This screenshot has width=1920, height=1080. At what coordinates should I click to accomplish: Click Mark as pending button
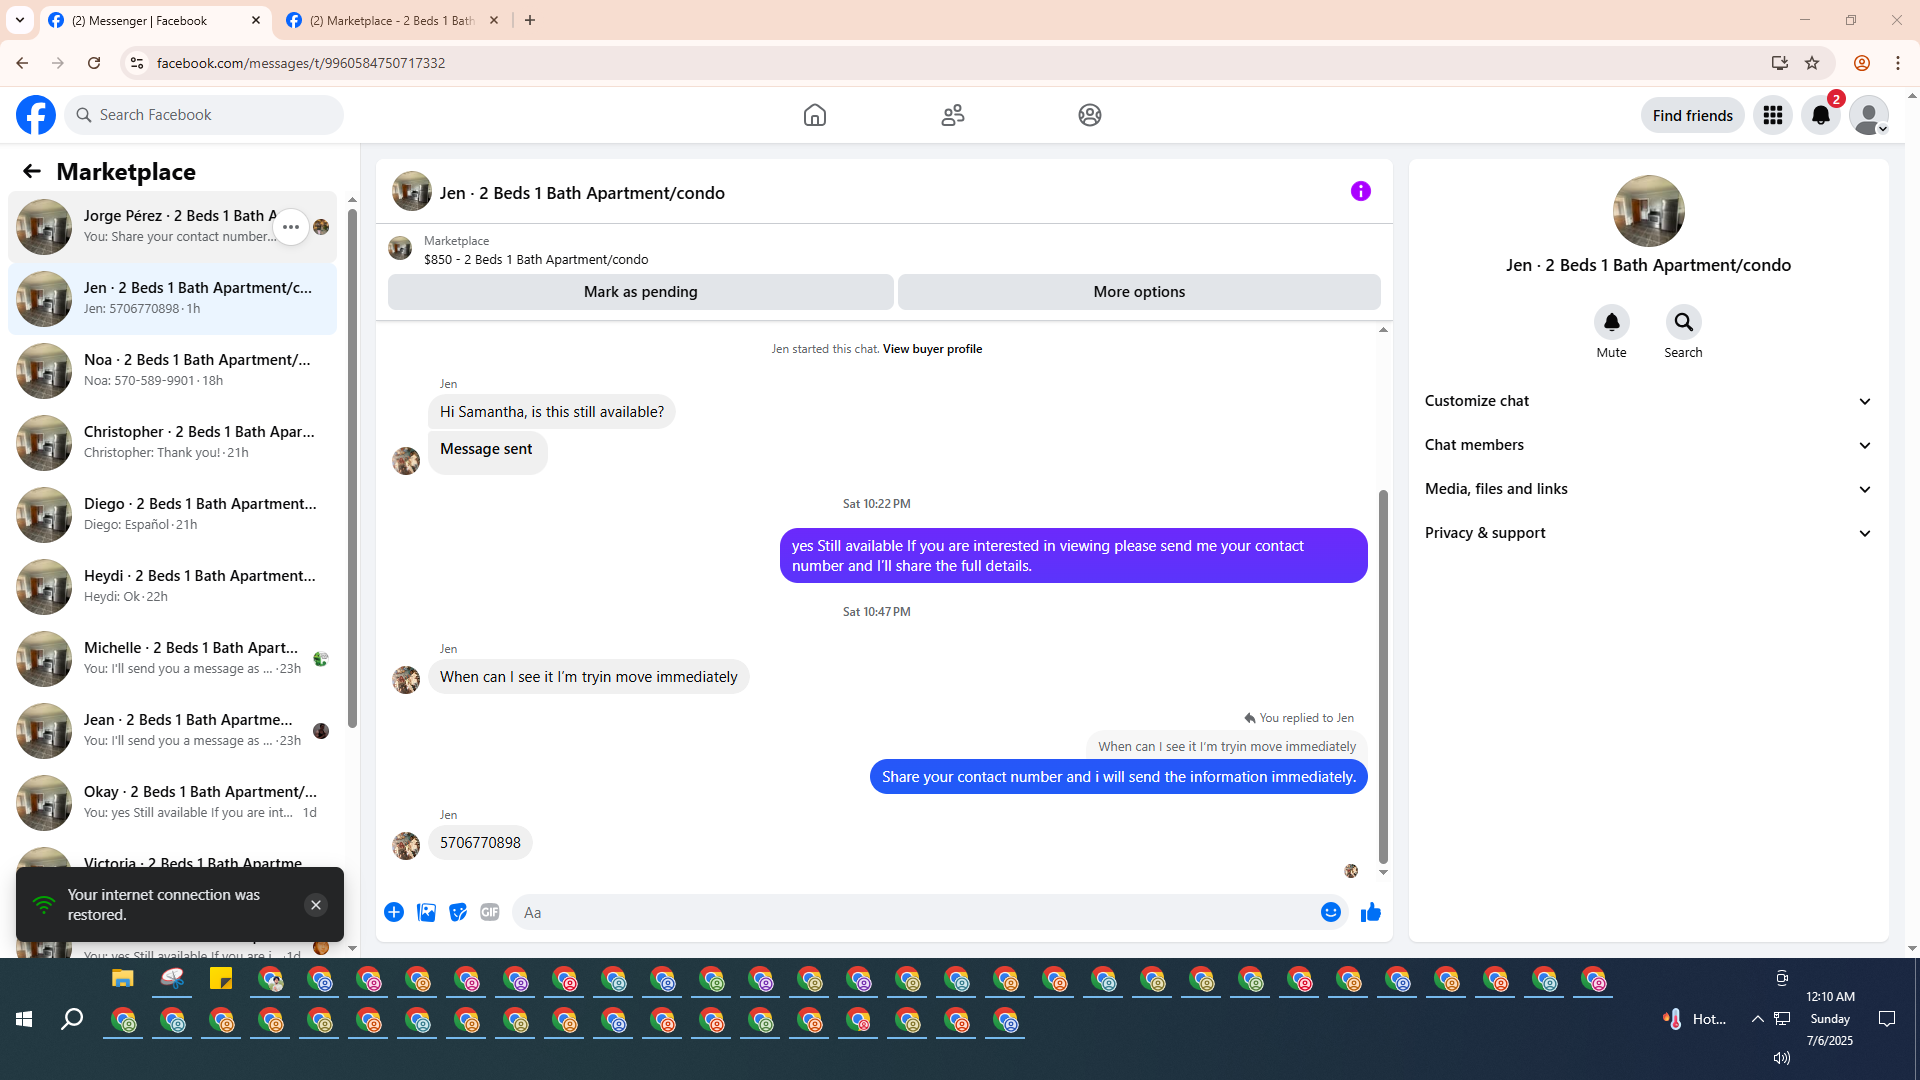(x=640, y=292)
